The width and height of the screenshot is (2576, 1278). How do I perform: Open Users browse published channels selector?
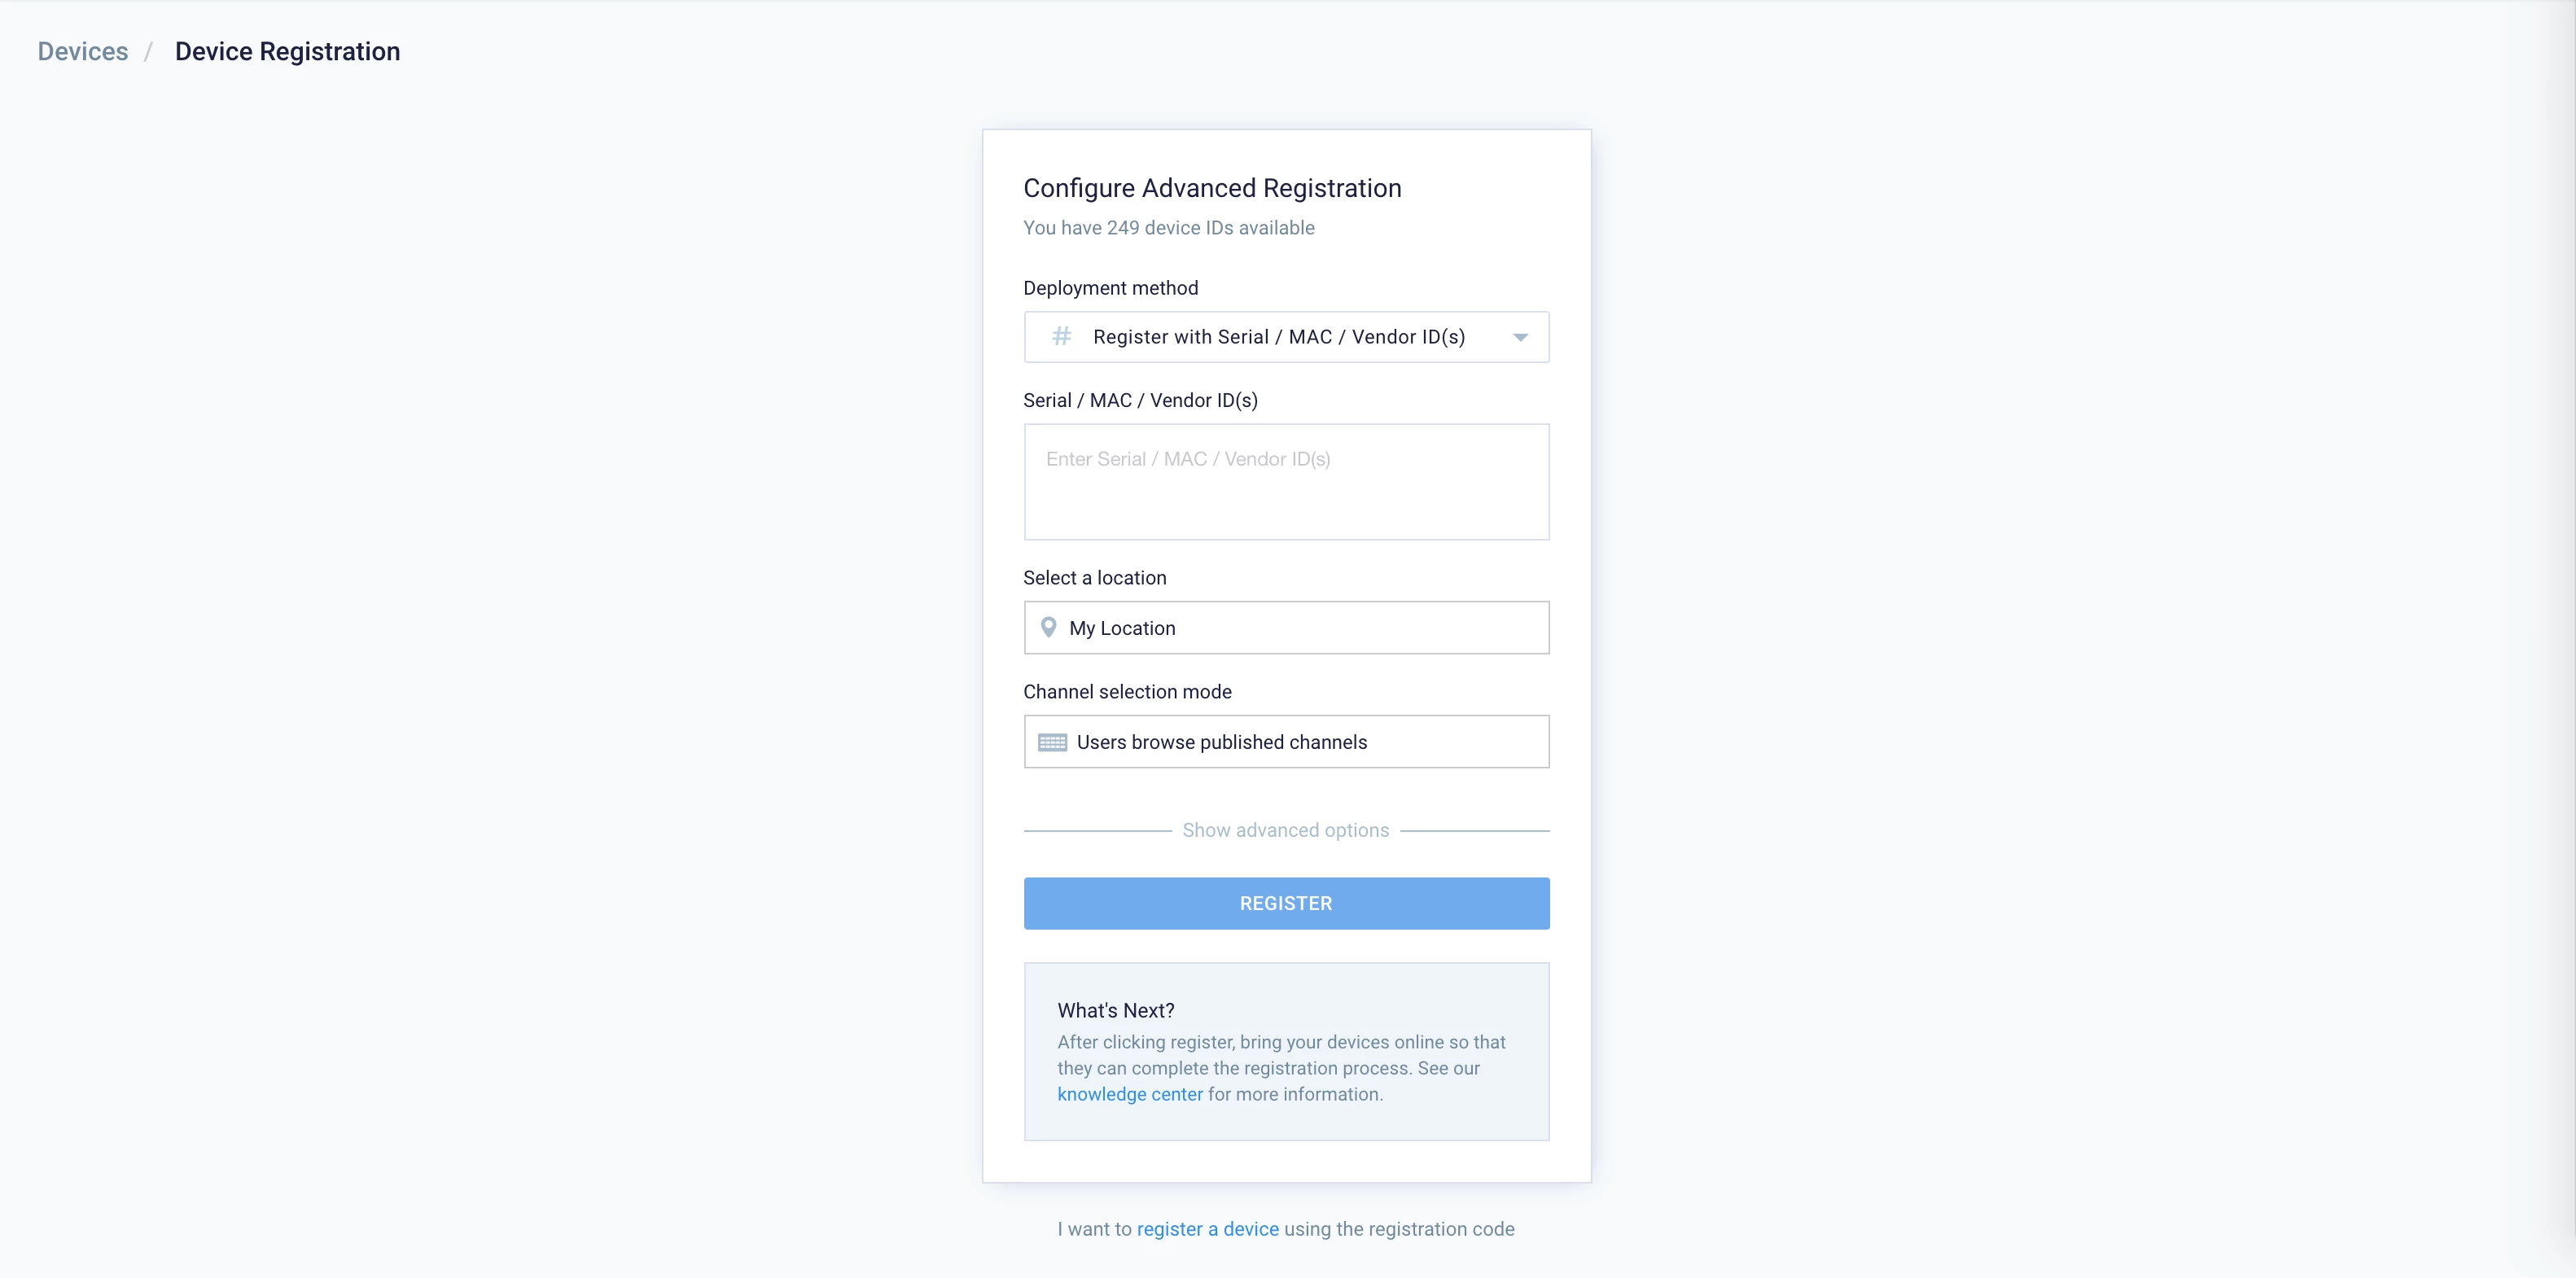pyautogui.click(x=1286, y=742)
